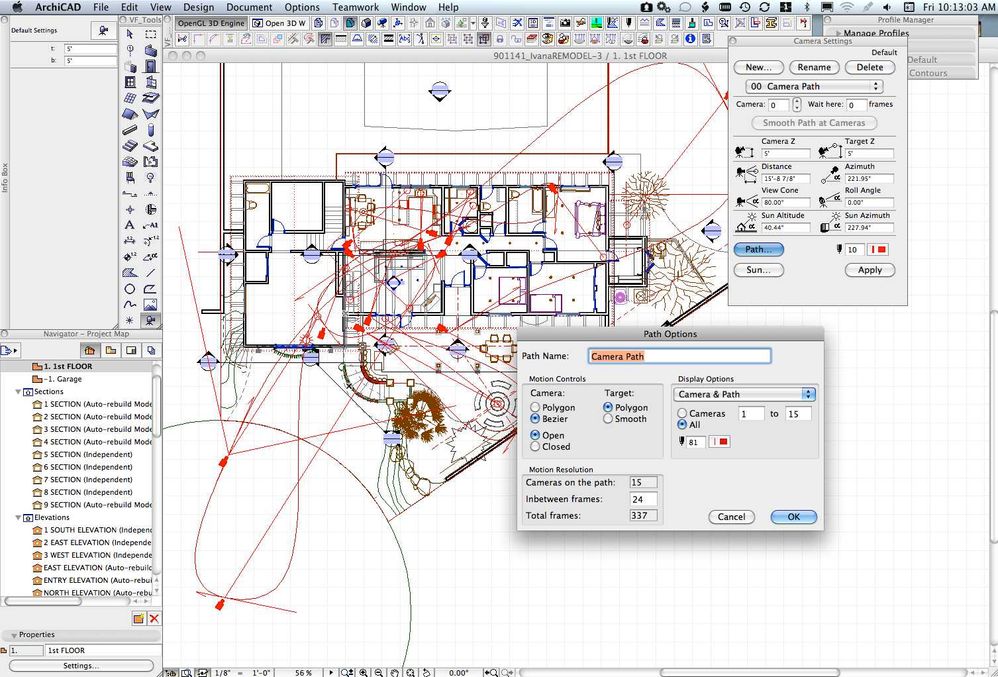998x677 pixels.
Task: Open the Design menu
Action: [x=199, y=7]
